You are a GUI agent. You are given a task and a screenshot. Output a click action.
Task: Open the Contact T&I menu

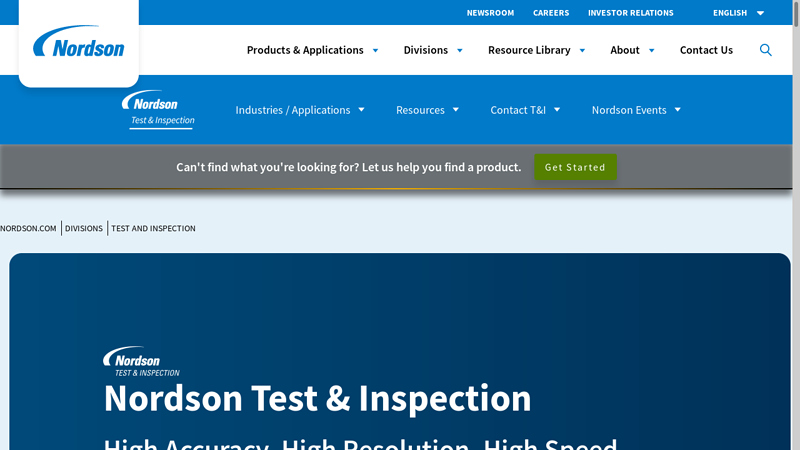tap(518, 110)
